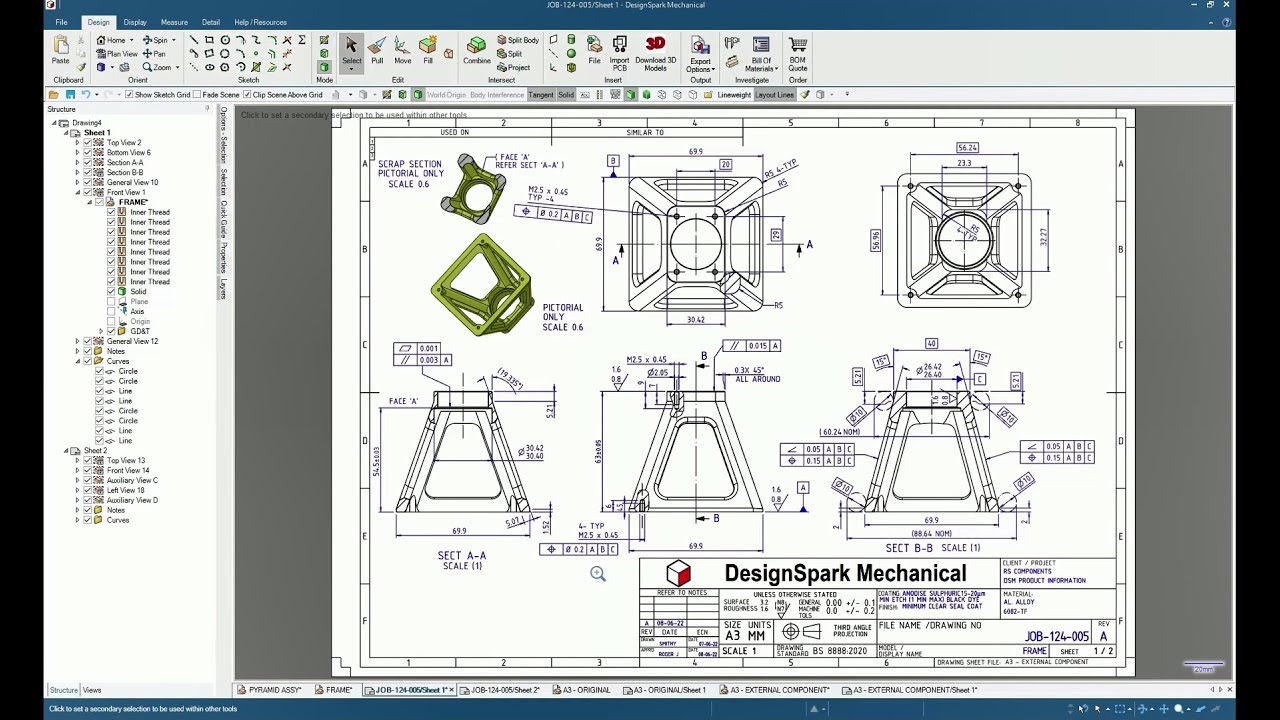Select the Fill tool

point(428,50)
